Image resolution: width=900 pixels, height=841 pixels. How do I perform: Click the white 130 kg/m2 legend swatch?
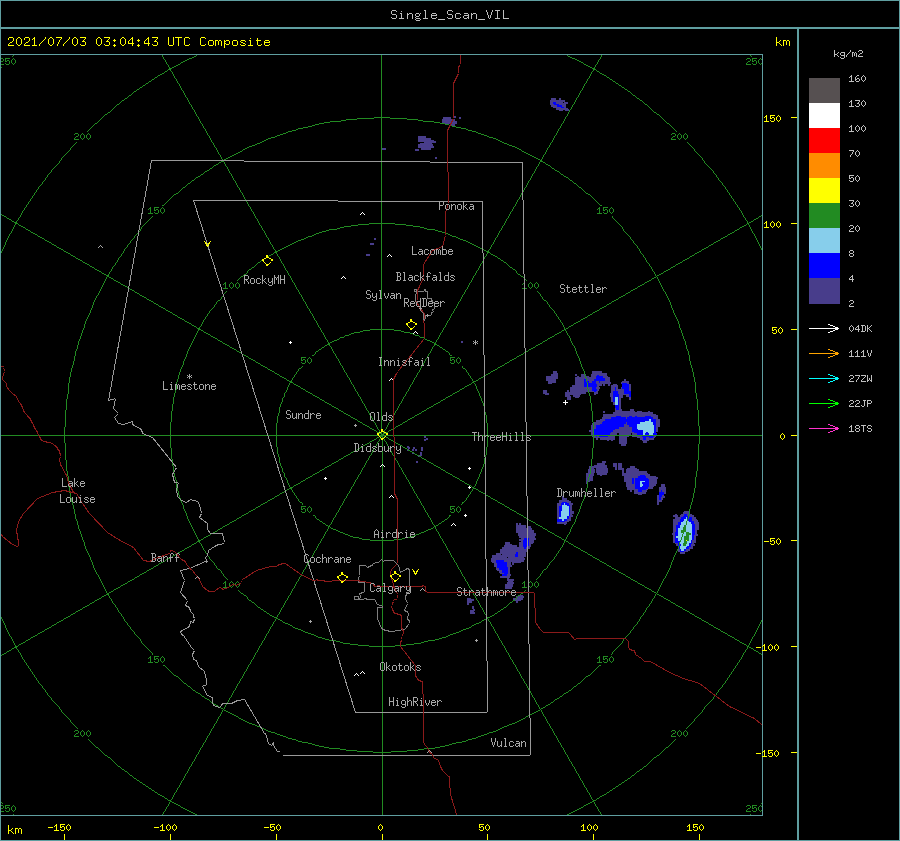(824, 115)
